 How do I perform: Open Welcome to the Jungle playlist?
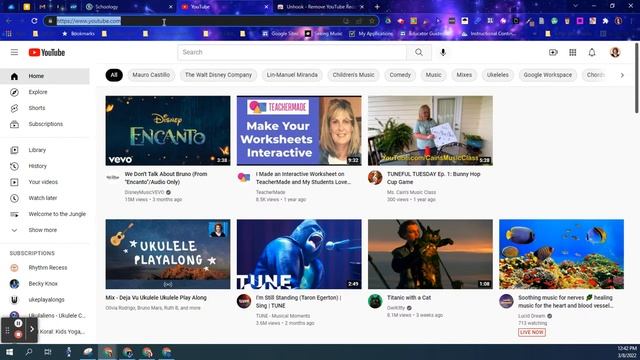(45, 214)
